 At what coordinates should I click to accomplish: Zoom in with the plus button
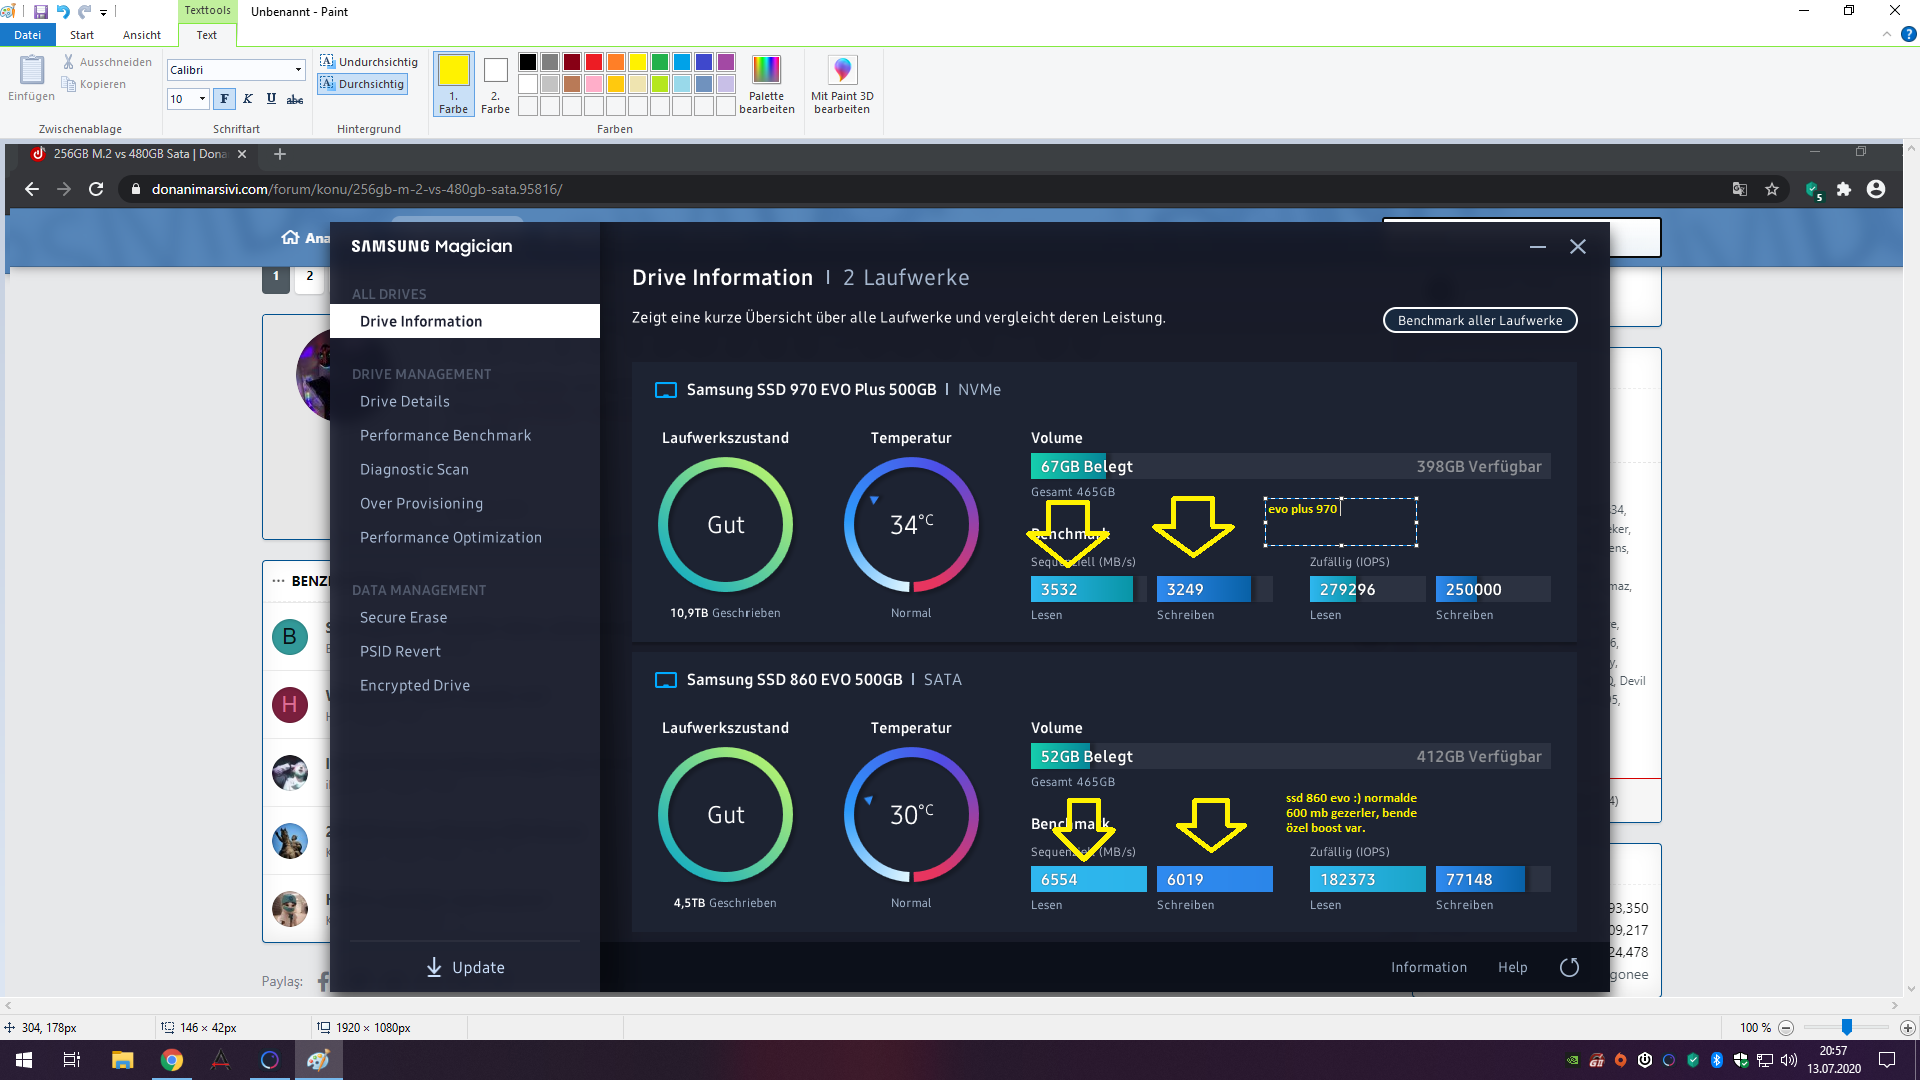coord(1908,1028)
